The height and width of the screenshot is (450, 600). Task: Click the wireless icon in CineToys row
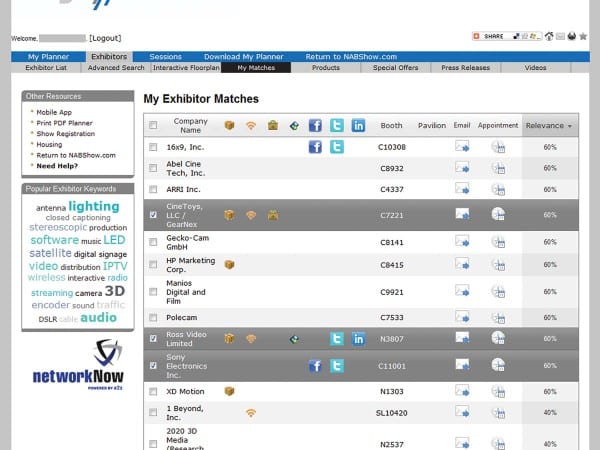pyautogui.click(x=251, y=215)
